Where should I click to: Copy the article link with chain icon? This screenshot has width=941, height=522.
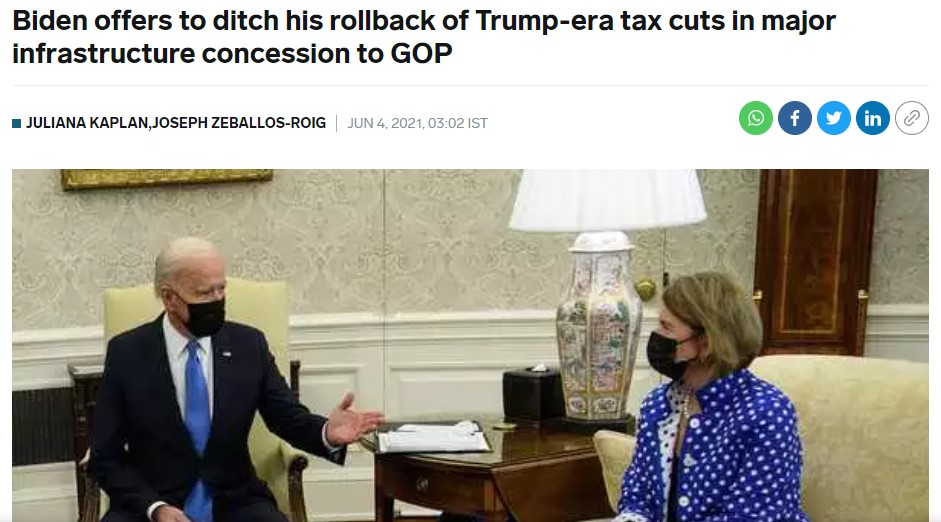coord(912,118)
